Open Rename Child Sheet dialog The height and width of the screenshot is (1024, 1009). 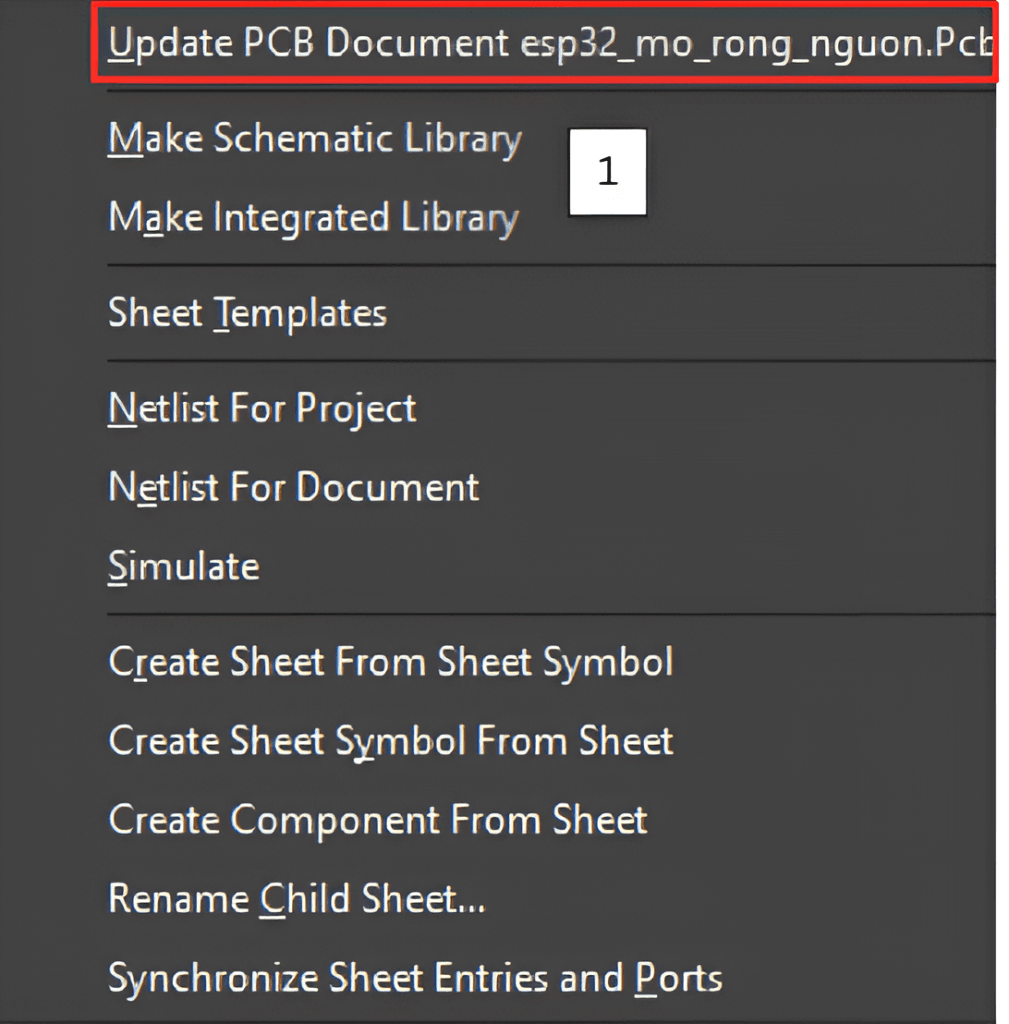(296, 899)
